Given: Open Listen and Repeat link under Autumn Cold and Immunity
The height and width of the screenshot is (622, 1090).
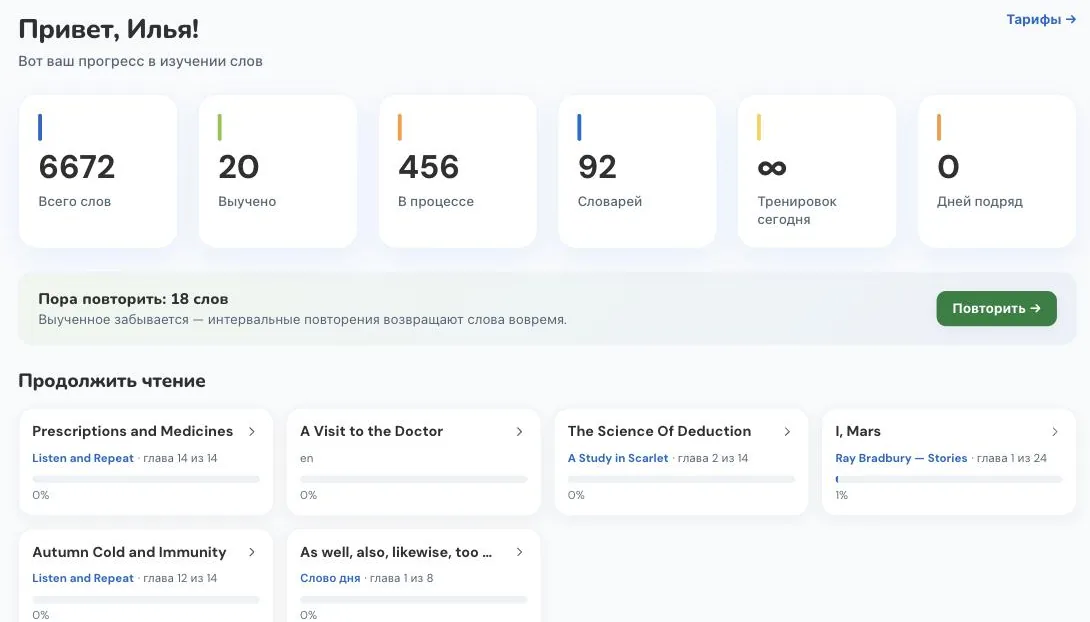Looking at the screenshot, I should coord(83,578).
